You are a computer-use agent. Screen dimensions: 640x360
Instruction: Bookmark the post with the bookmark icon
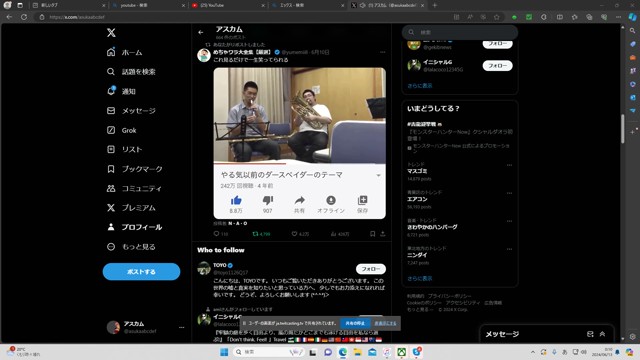click(372, 234)
